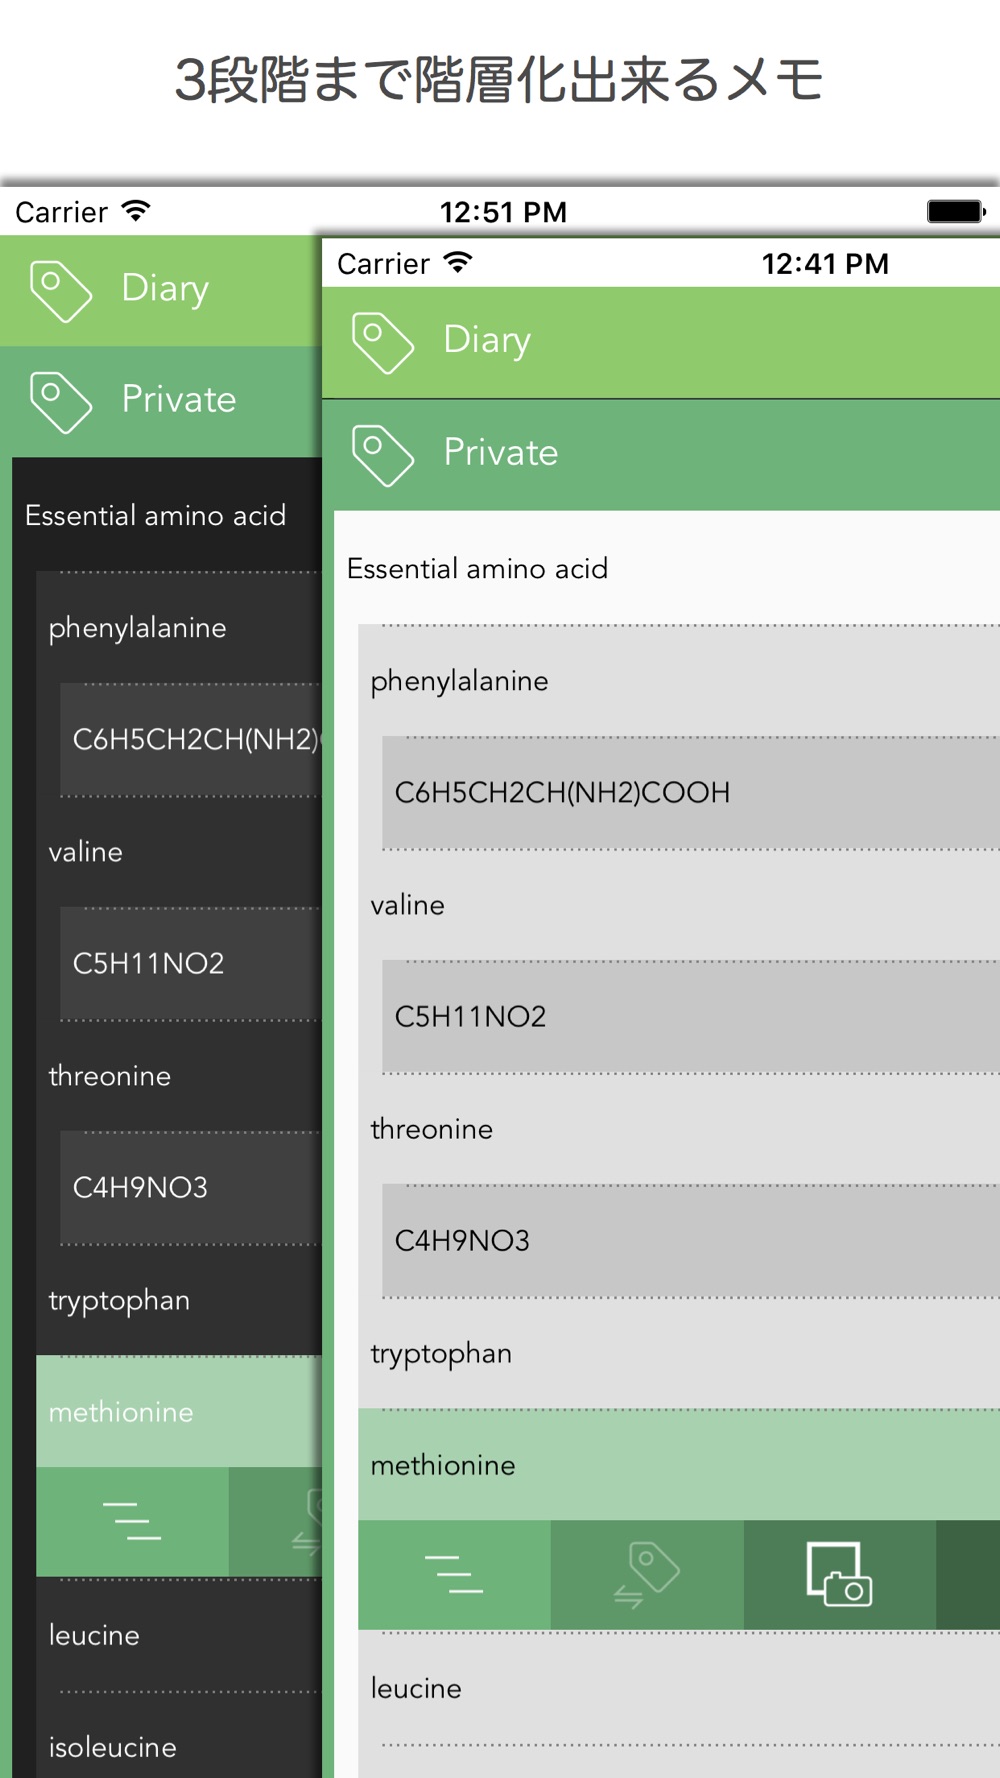Open the Diary tag in light-theme screen

click(487, 341)
